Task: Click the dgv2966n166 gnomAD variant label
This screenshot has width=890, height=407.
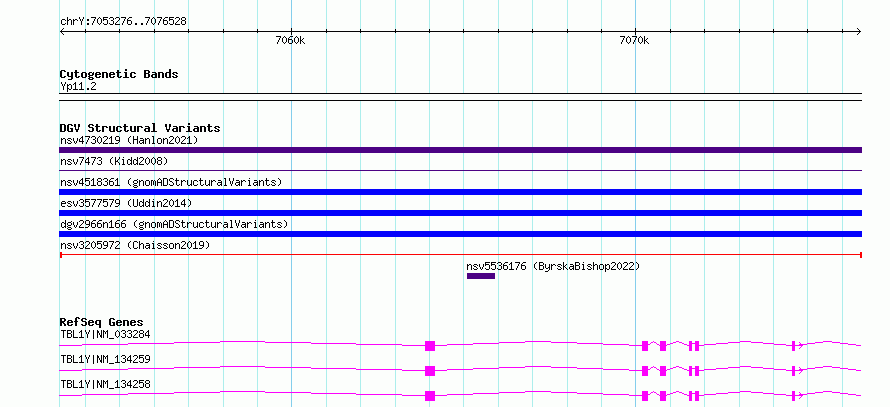Action: tap(174, 224)
